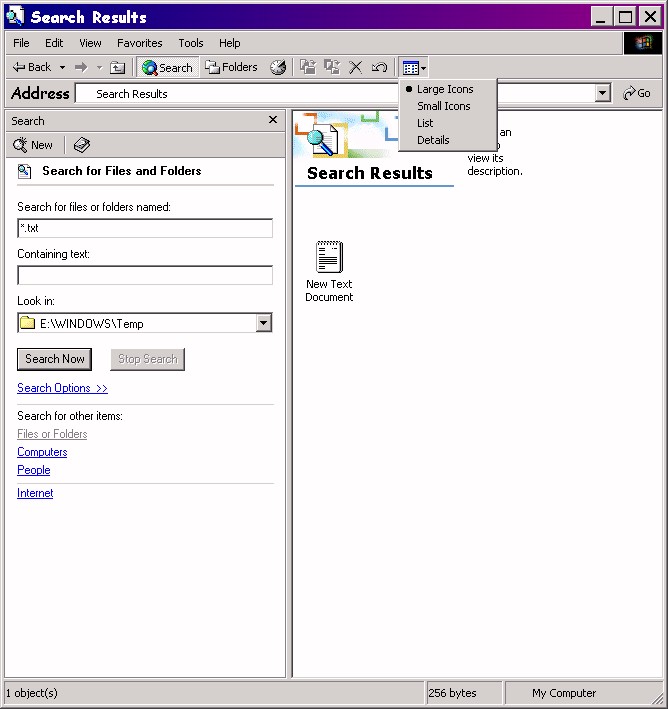The image size is (668, 709).
Task: Select List view option
Action: 425,123
